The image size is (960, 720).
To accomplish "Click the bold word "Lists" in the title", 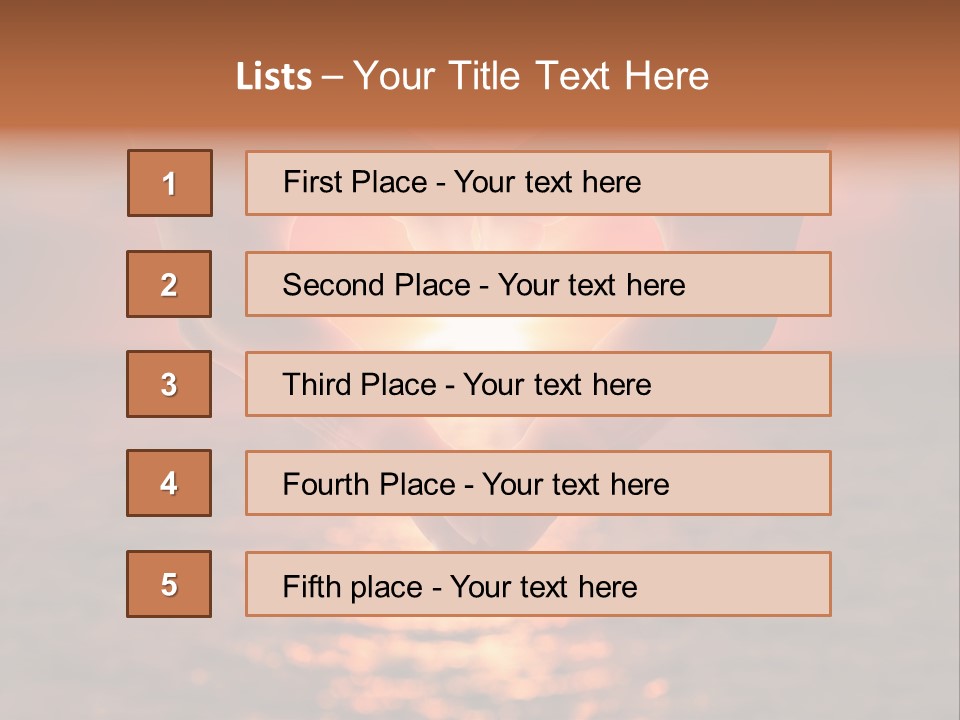I will [x=274, y=77].
